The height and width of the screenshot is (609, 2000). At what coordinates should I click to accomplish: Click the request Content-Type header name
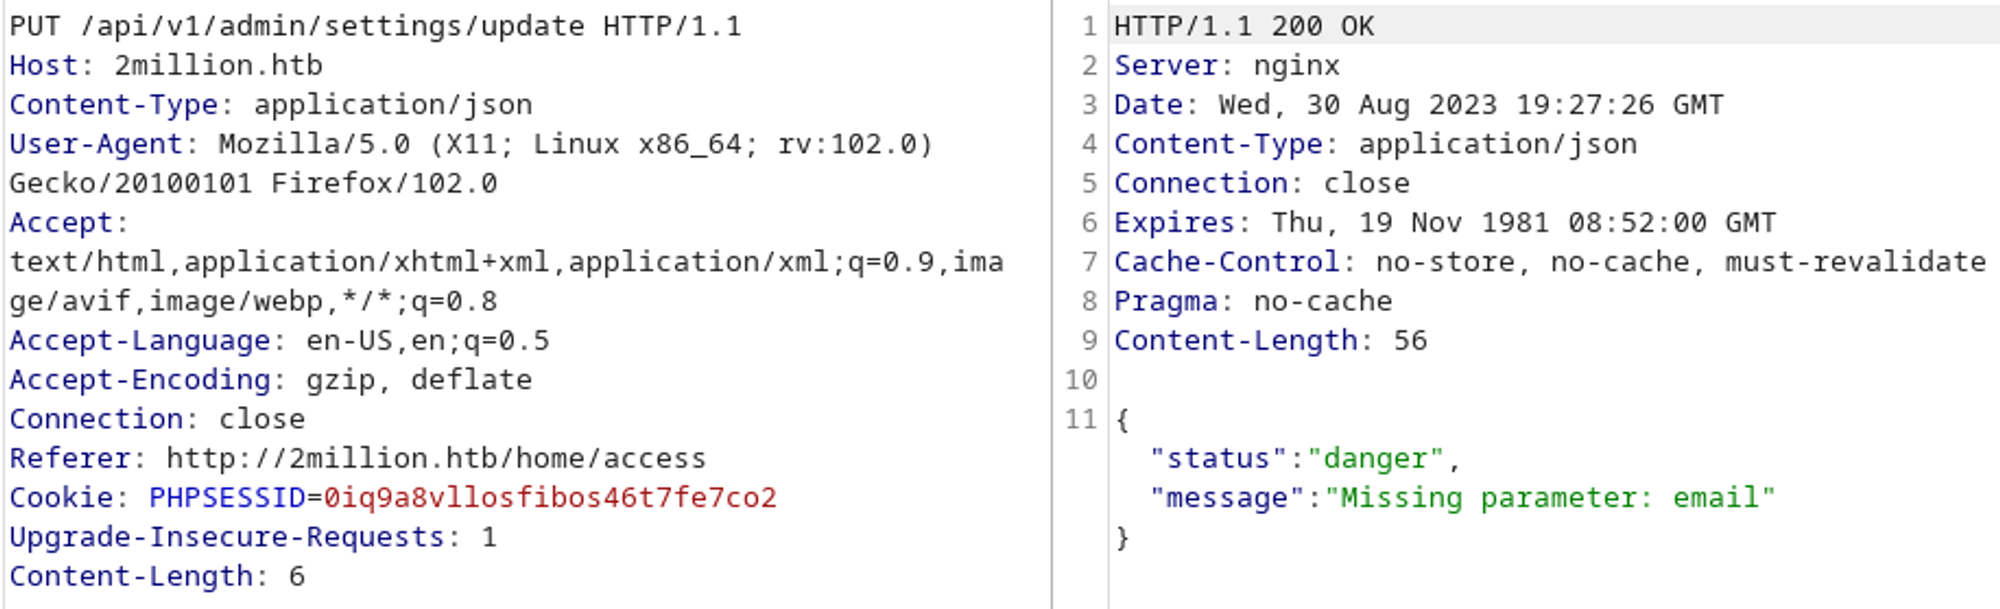113,105
